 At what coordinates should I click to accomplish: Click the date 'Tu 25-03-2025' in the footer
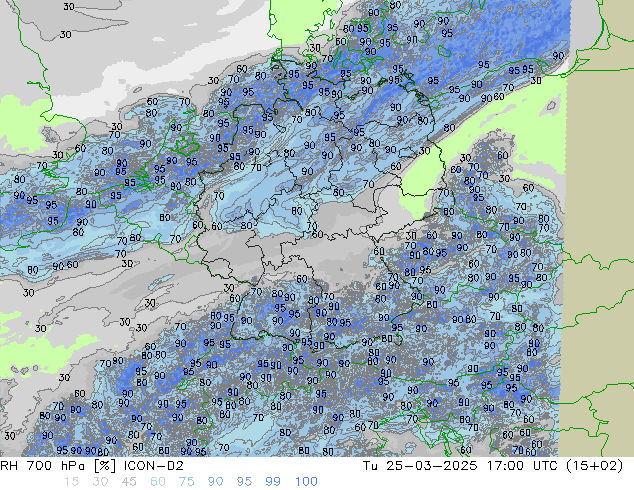(x=420, y=466)
